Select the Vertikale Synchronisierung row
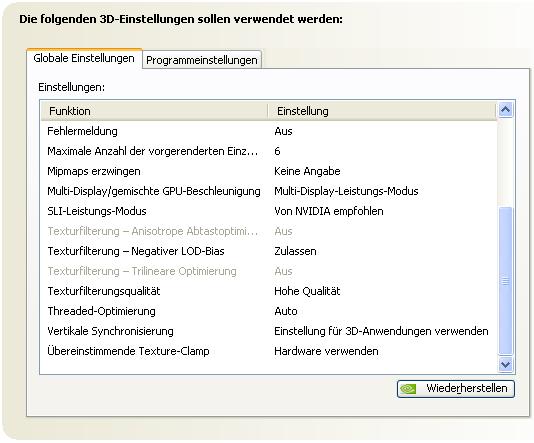 click(x=269, y=331)
